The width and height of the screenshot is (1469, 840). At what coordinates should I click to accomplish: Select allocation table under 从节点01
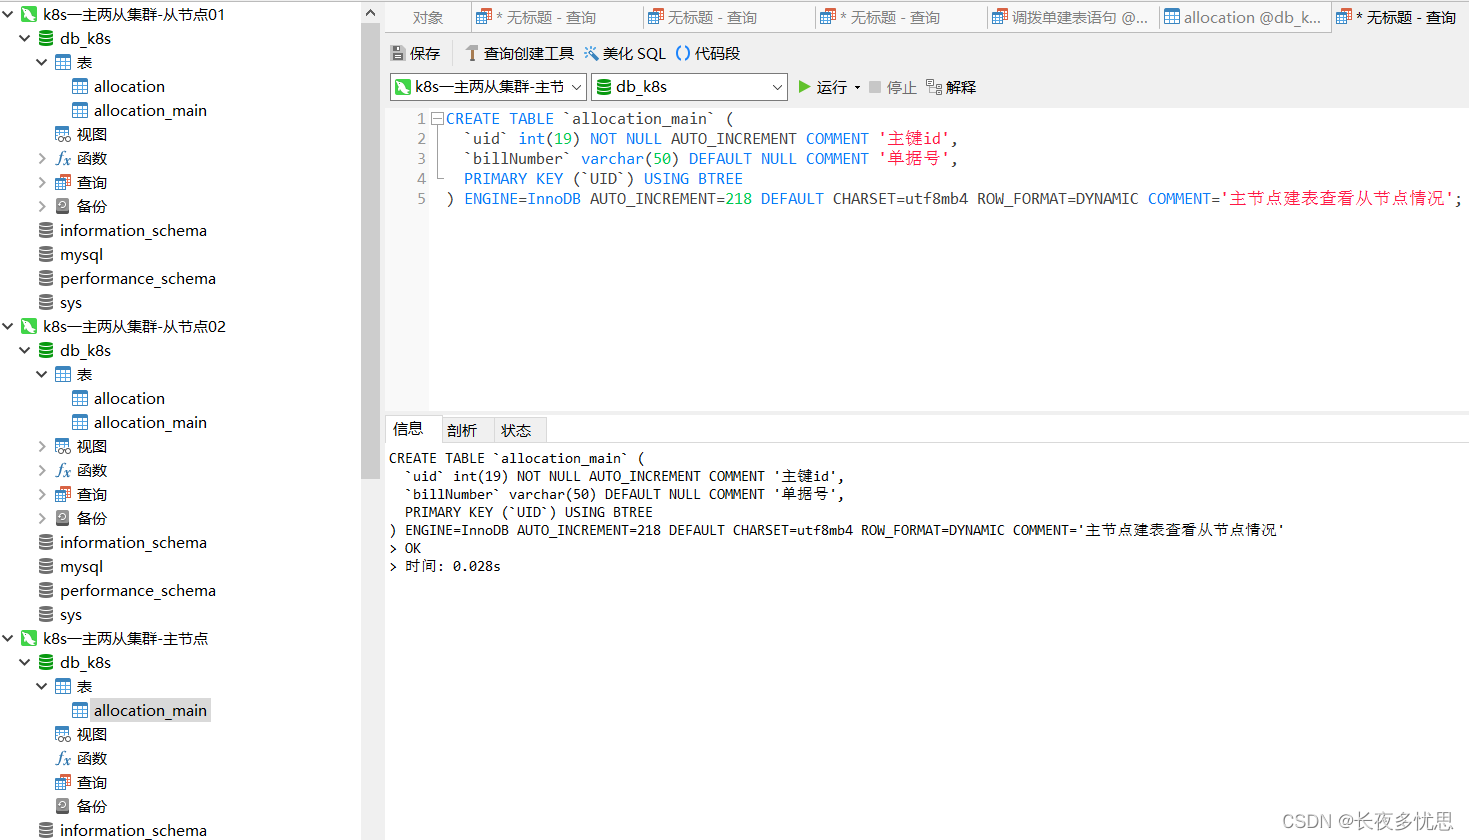pos(129,87)
